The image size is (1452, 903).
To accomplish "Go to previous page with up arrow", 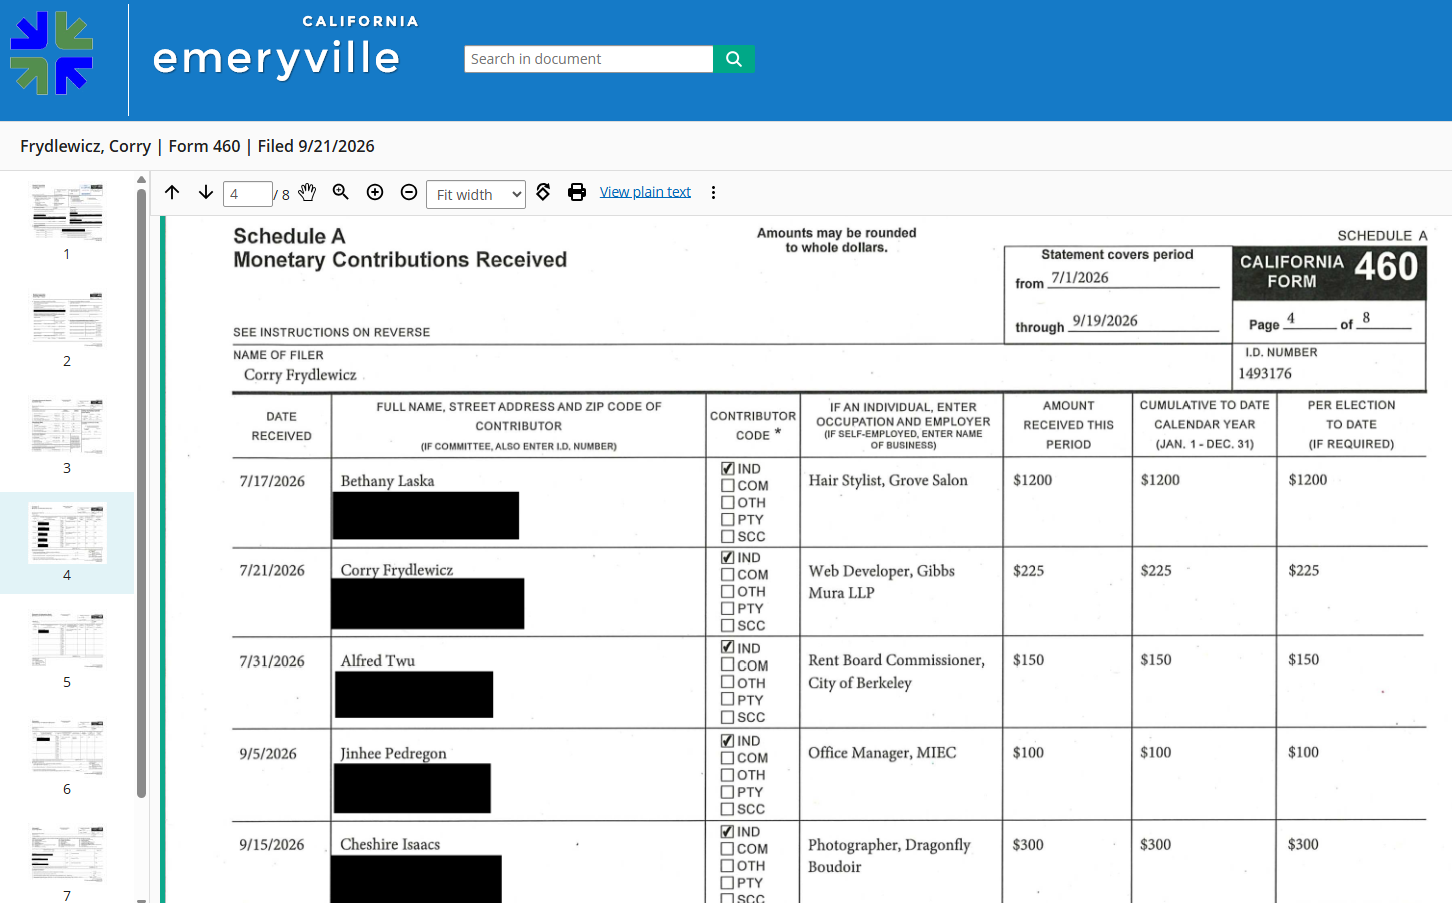I will [172, 192].
